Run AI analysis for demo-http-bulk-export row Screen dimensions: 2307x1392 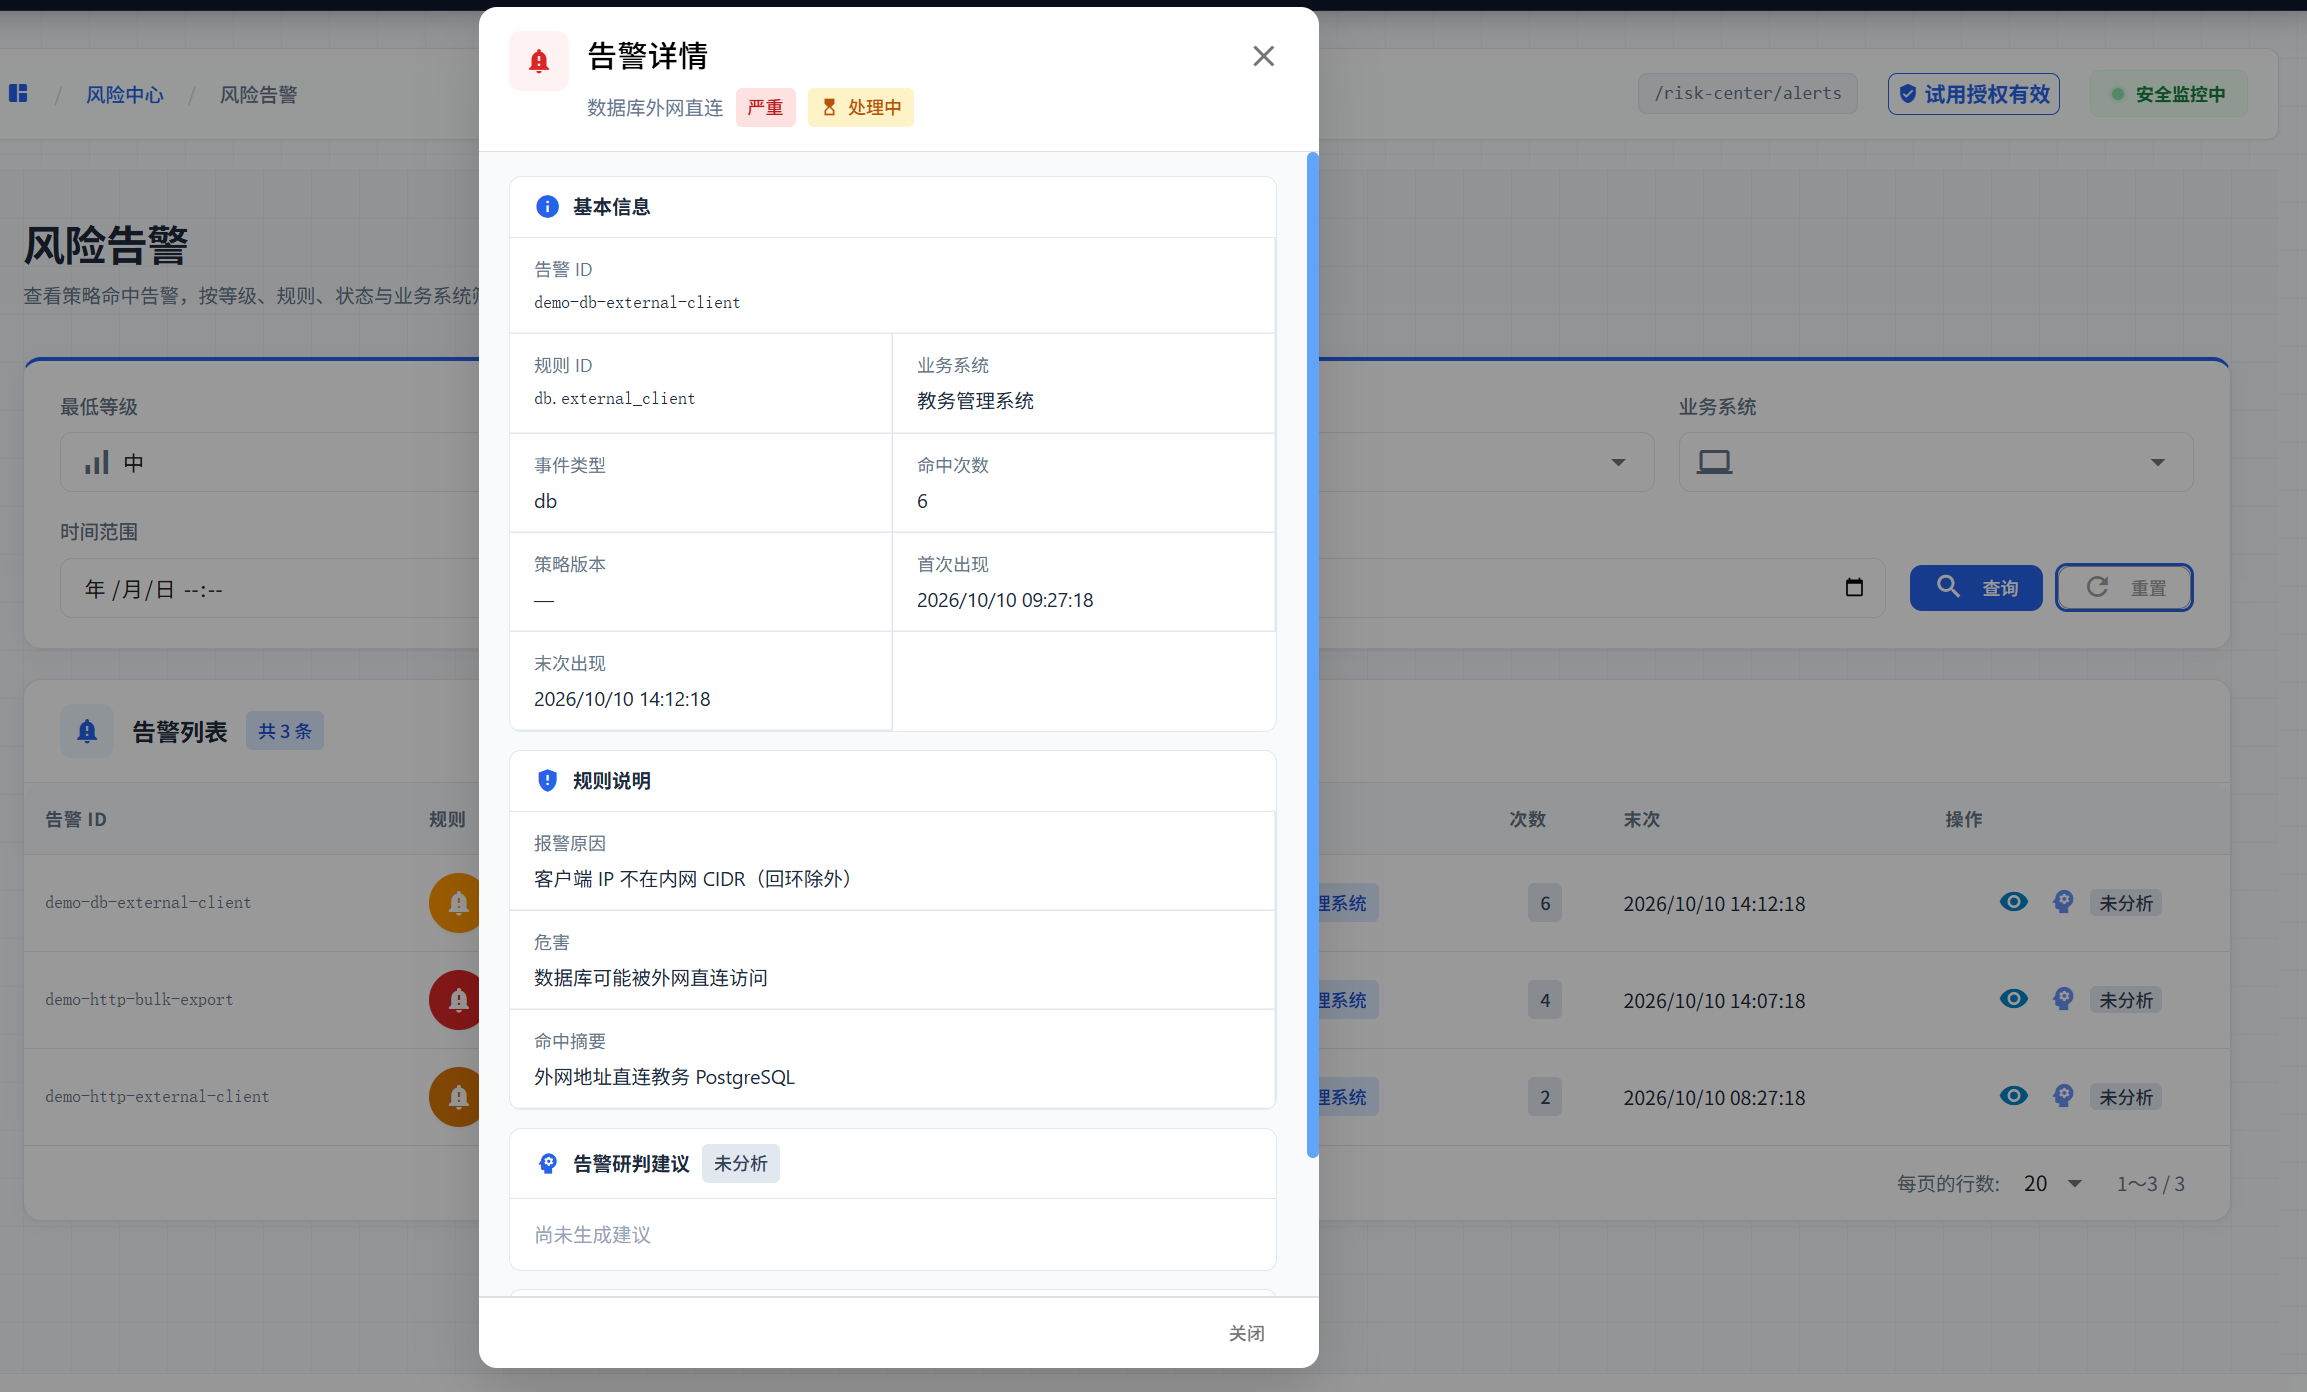(2063, 999)
